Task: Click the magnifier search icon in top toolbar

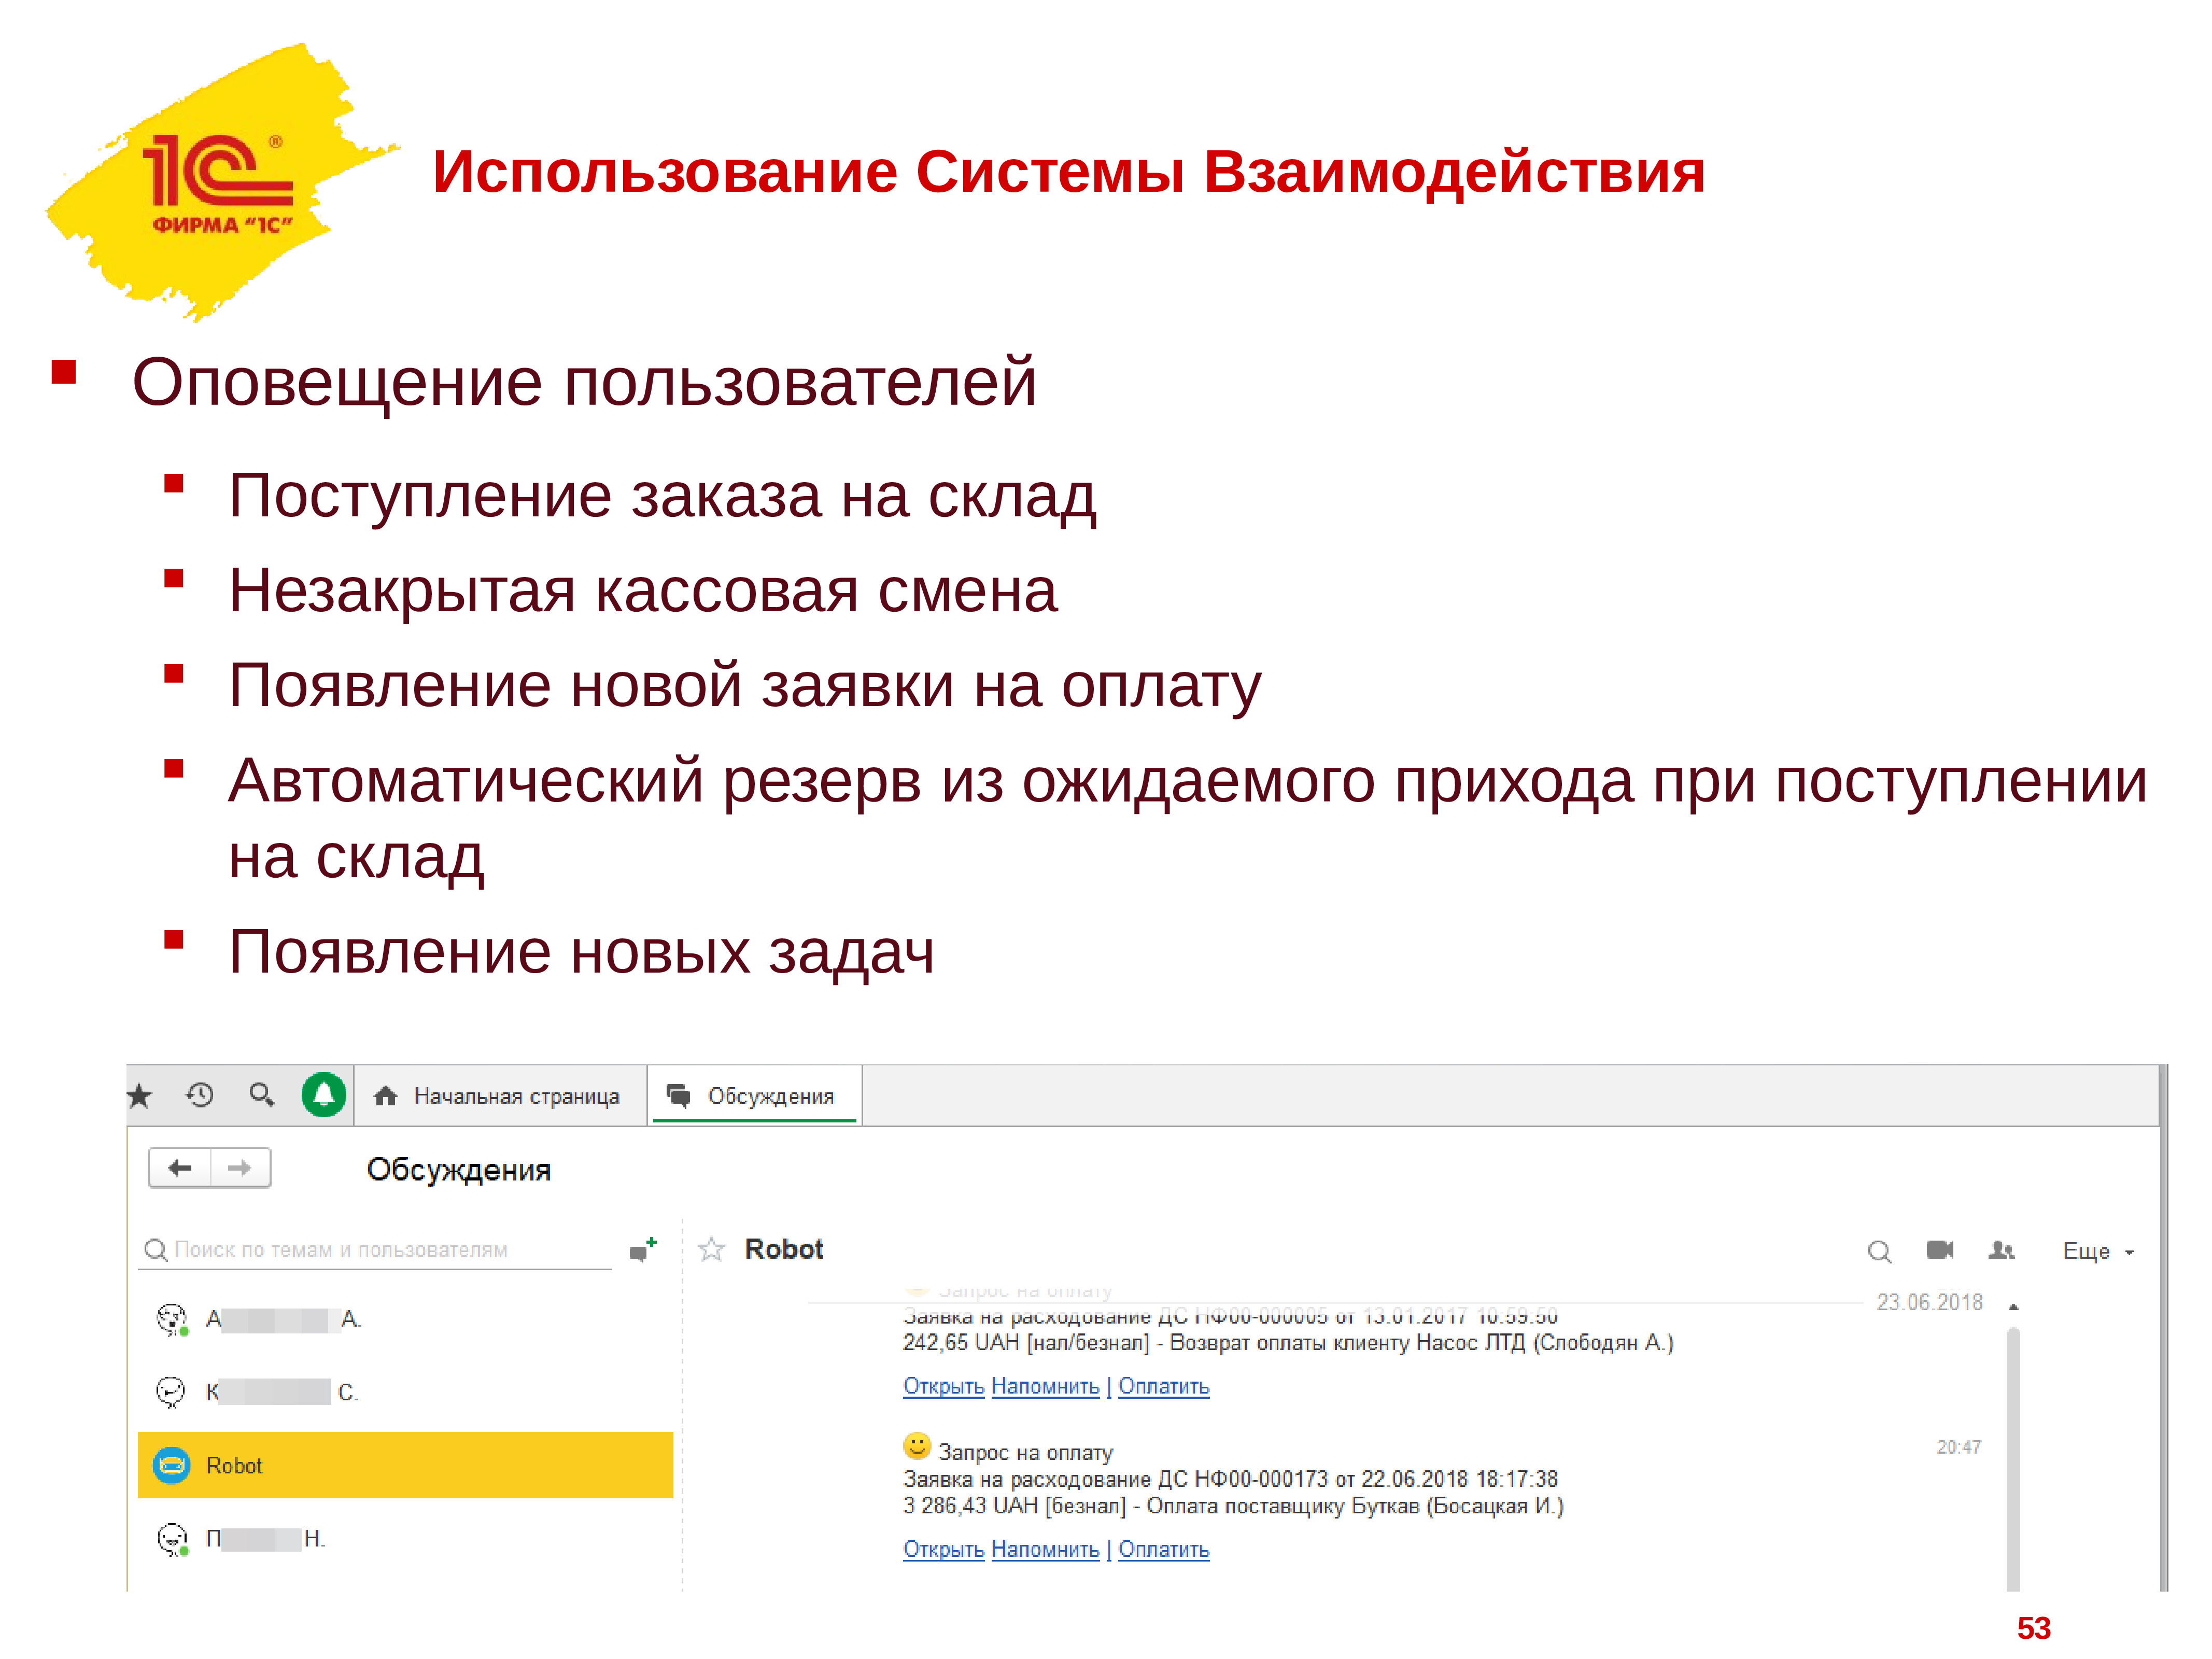Action: point(262,1095)
